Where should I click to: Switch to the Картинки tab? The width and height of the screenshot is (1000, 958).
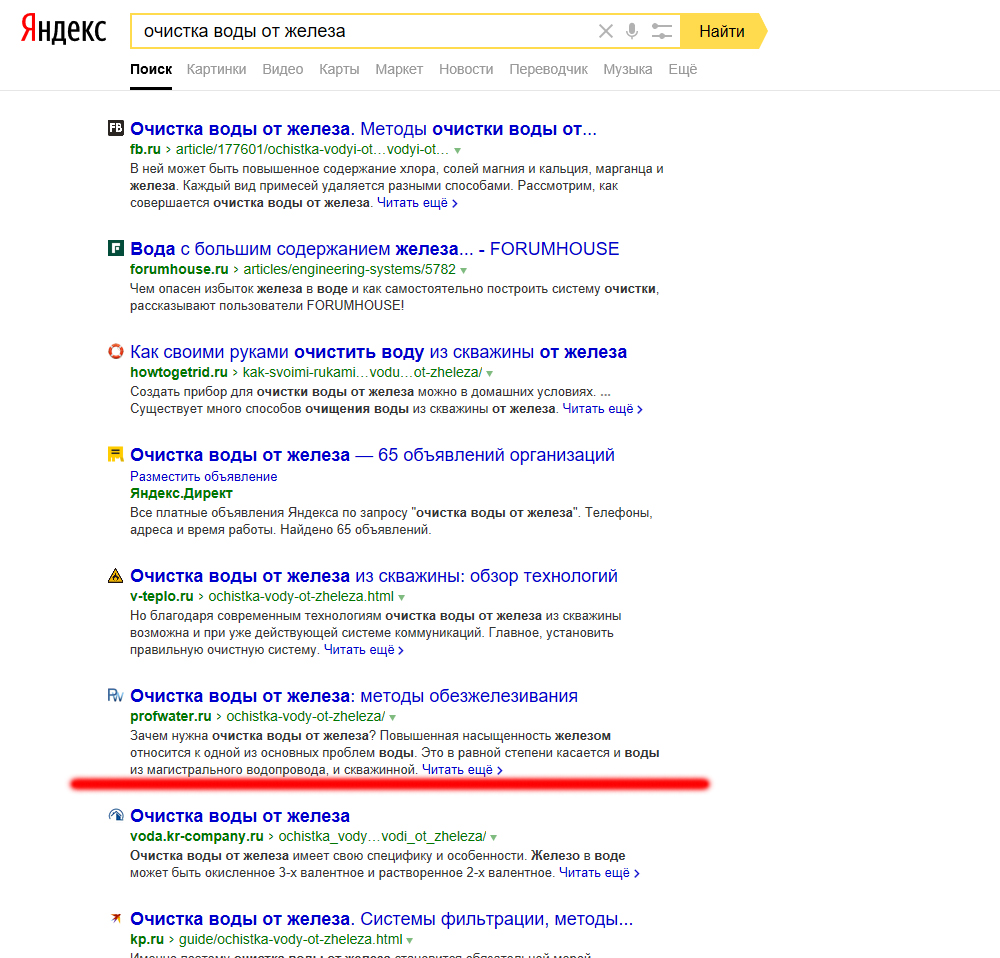[x=216, y=69]
